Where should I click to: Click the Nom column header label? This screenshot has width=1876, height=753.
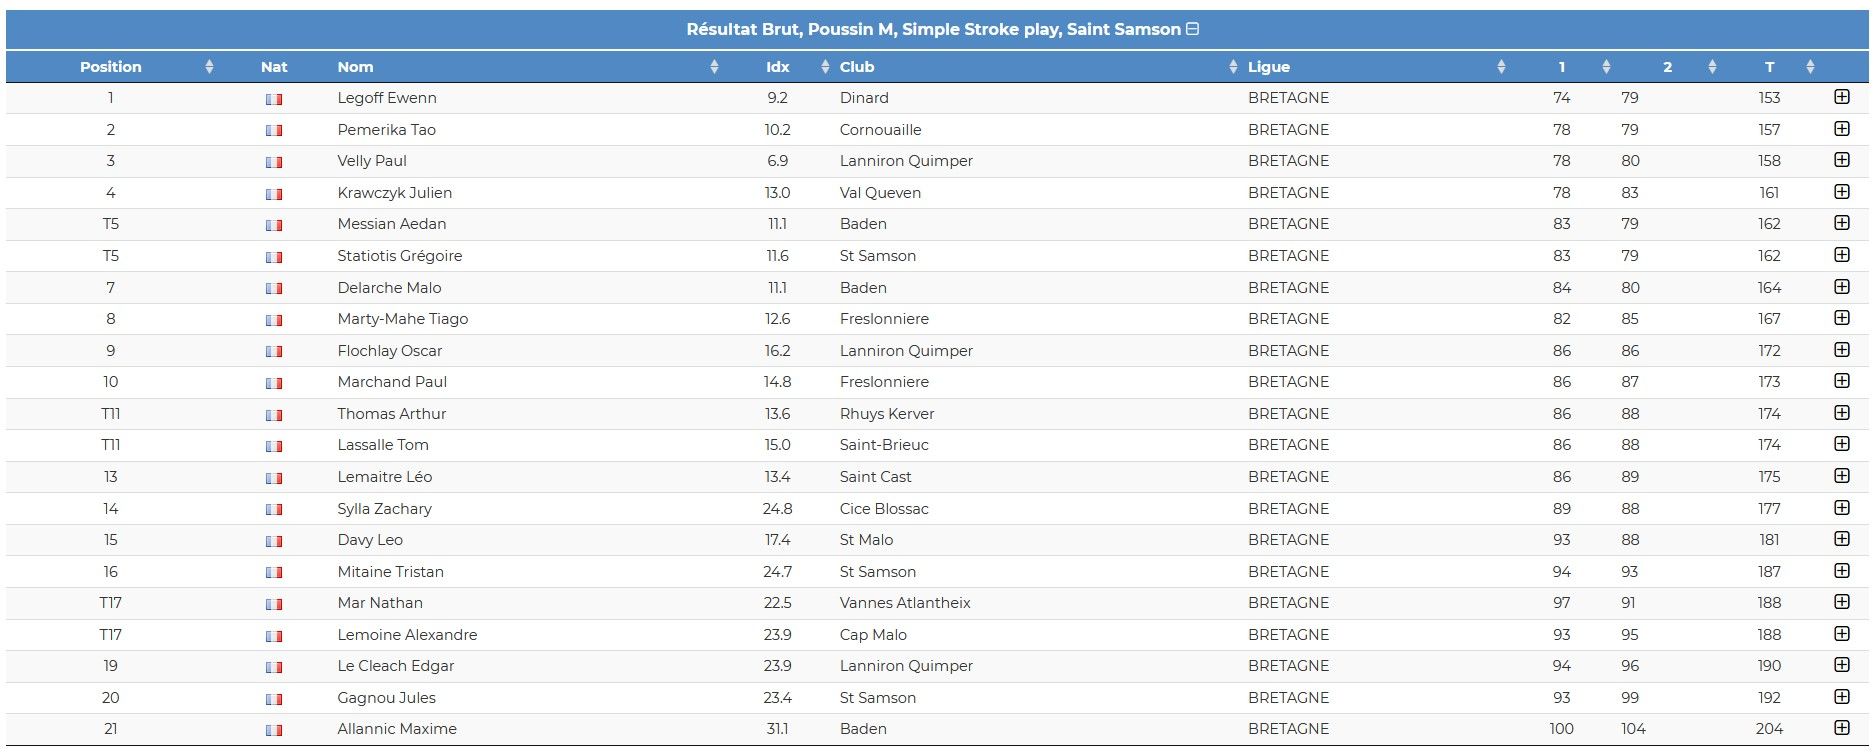click(x=355, y=67)
